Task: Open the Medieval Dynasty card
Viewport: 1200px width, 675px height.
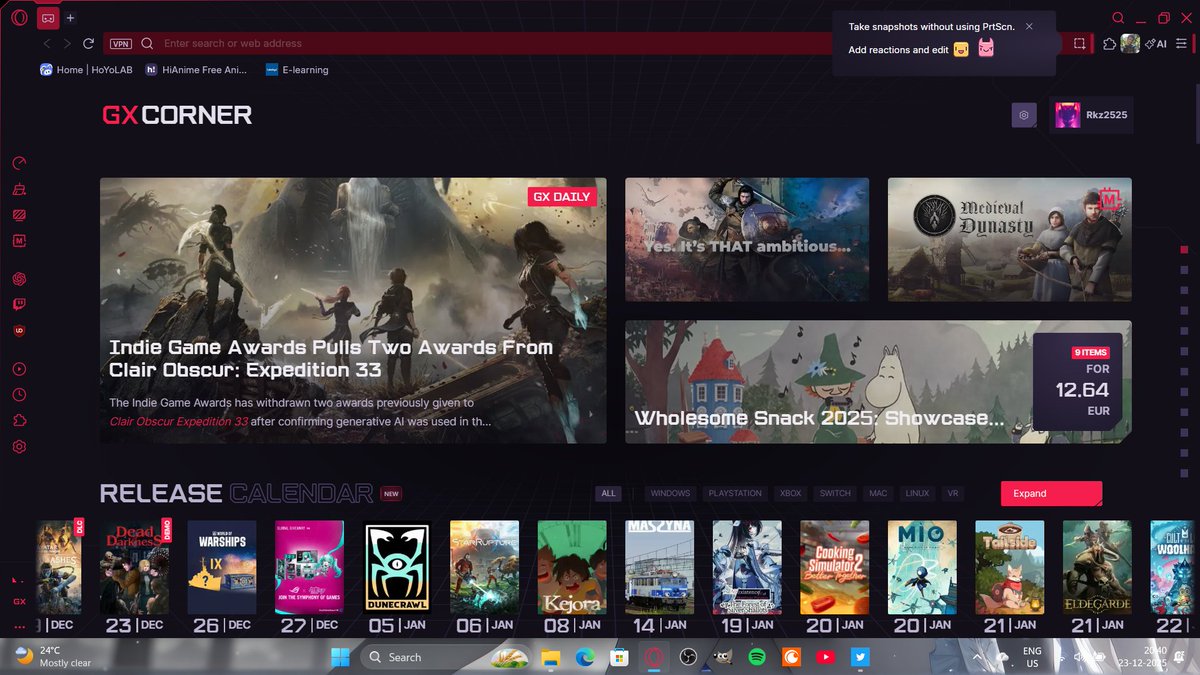Action: point(1010,240)
